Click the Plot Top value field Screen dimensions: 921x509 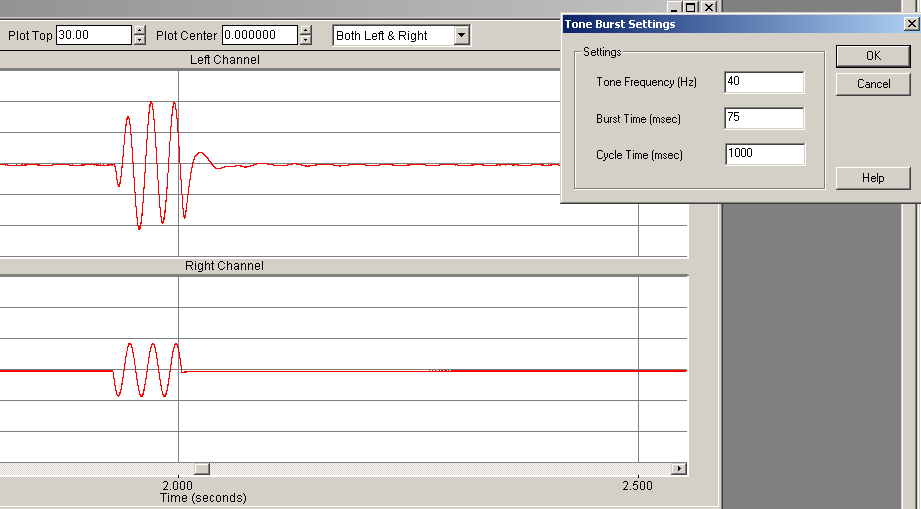click(93, 35)
